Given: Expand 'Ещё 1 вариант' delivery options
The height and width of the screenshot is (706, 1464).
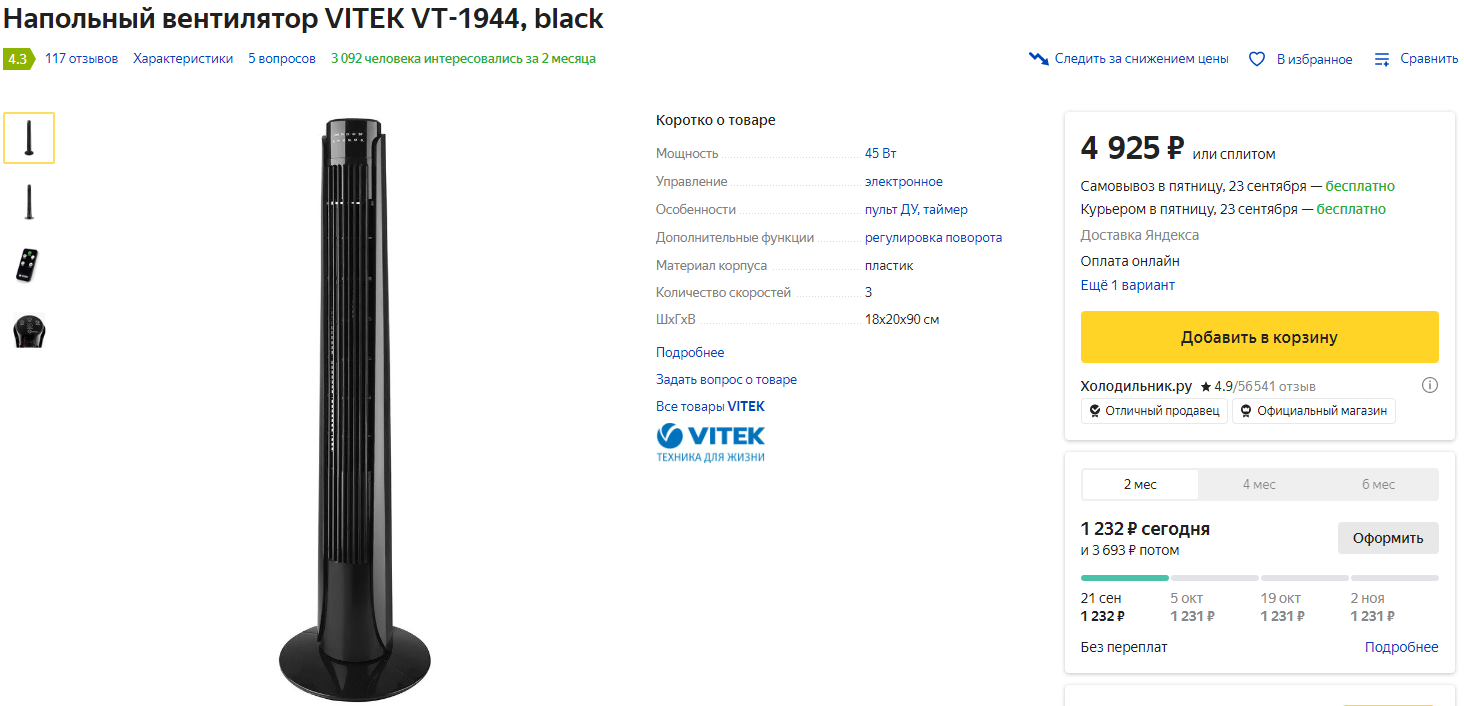Looking at the screenshot, I should pos(1128,285).
